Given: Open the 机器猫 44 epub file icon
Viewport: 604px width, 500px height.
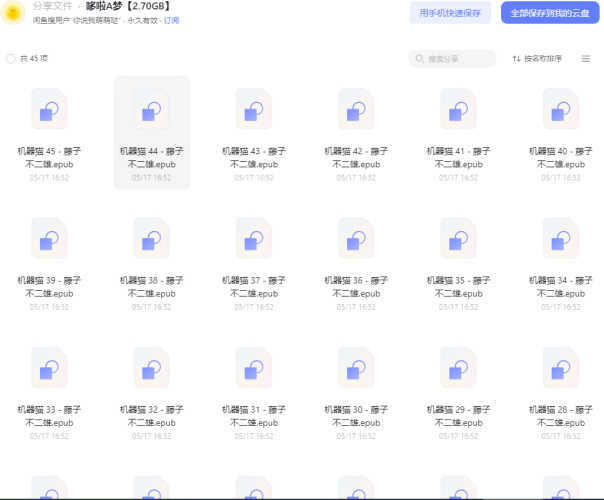Looking at the screenshot, I should click(x=152, y=109).
